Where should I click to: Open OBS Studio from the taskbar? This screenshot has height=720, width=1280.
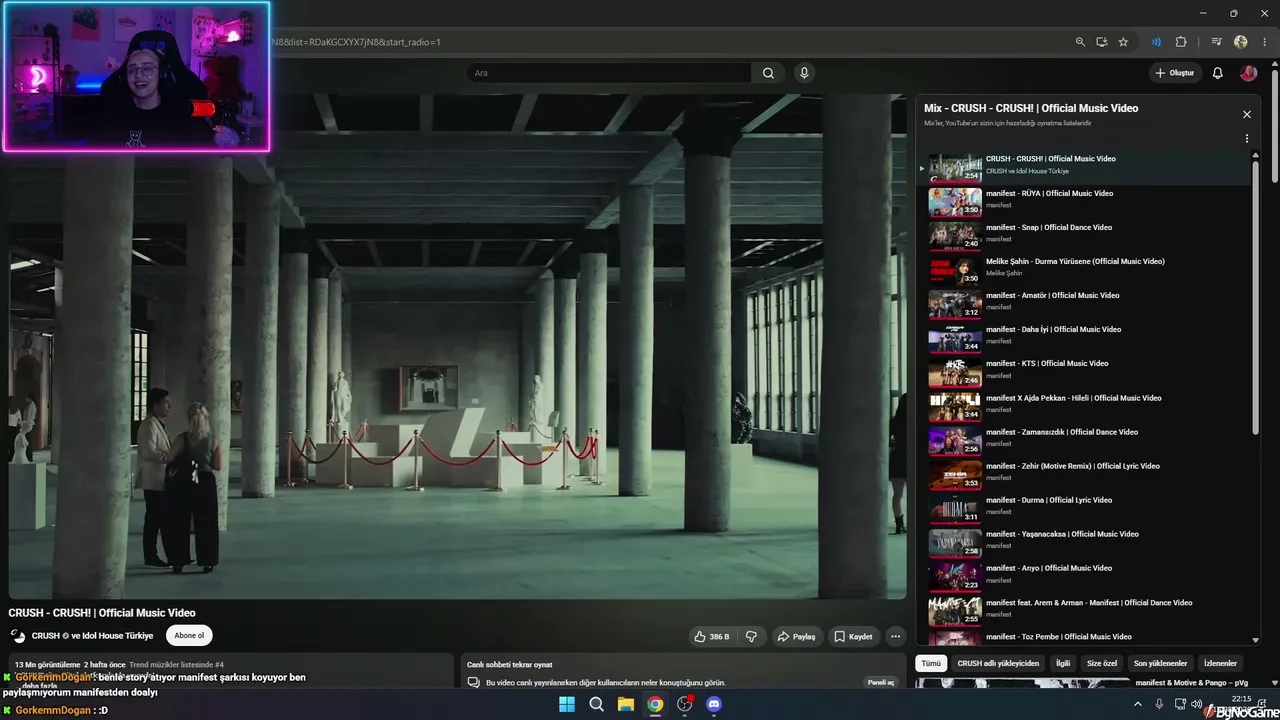coord(685,704)
